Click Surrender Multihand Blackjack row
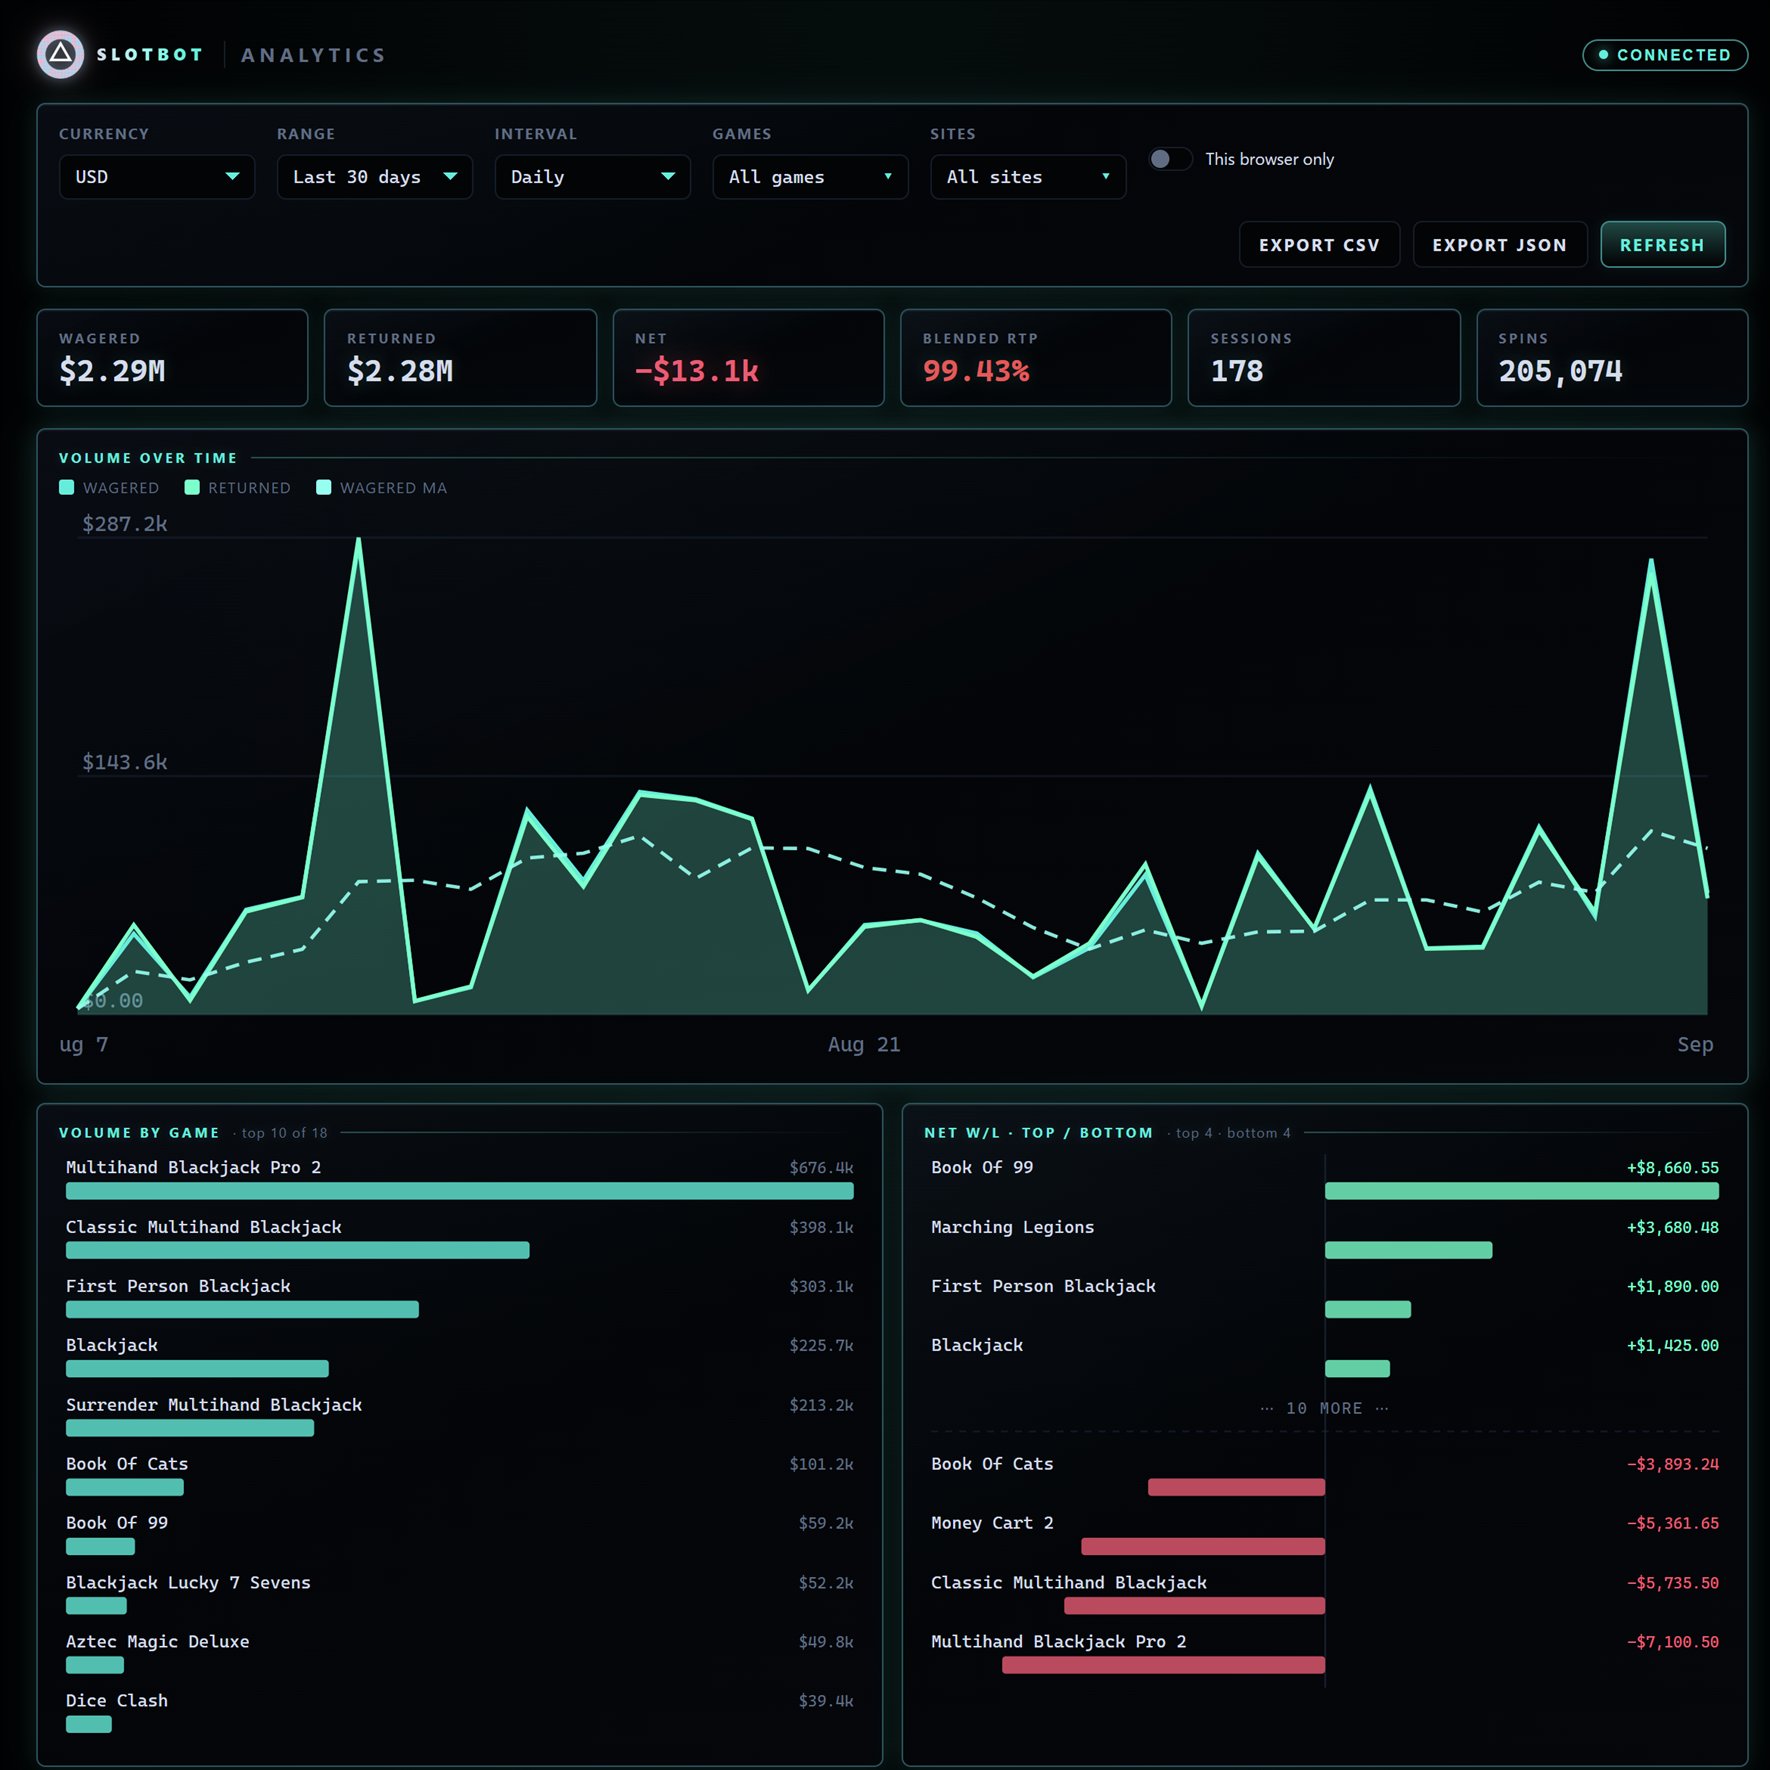The image size is (1770, 1770). tap(460, 1416)
